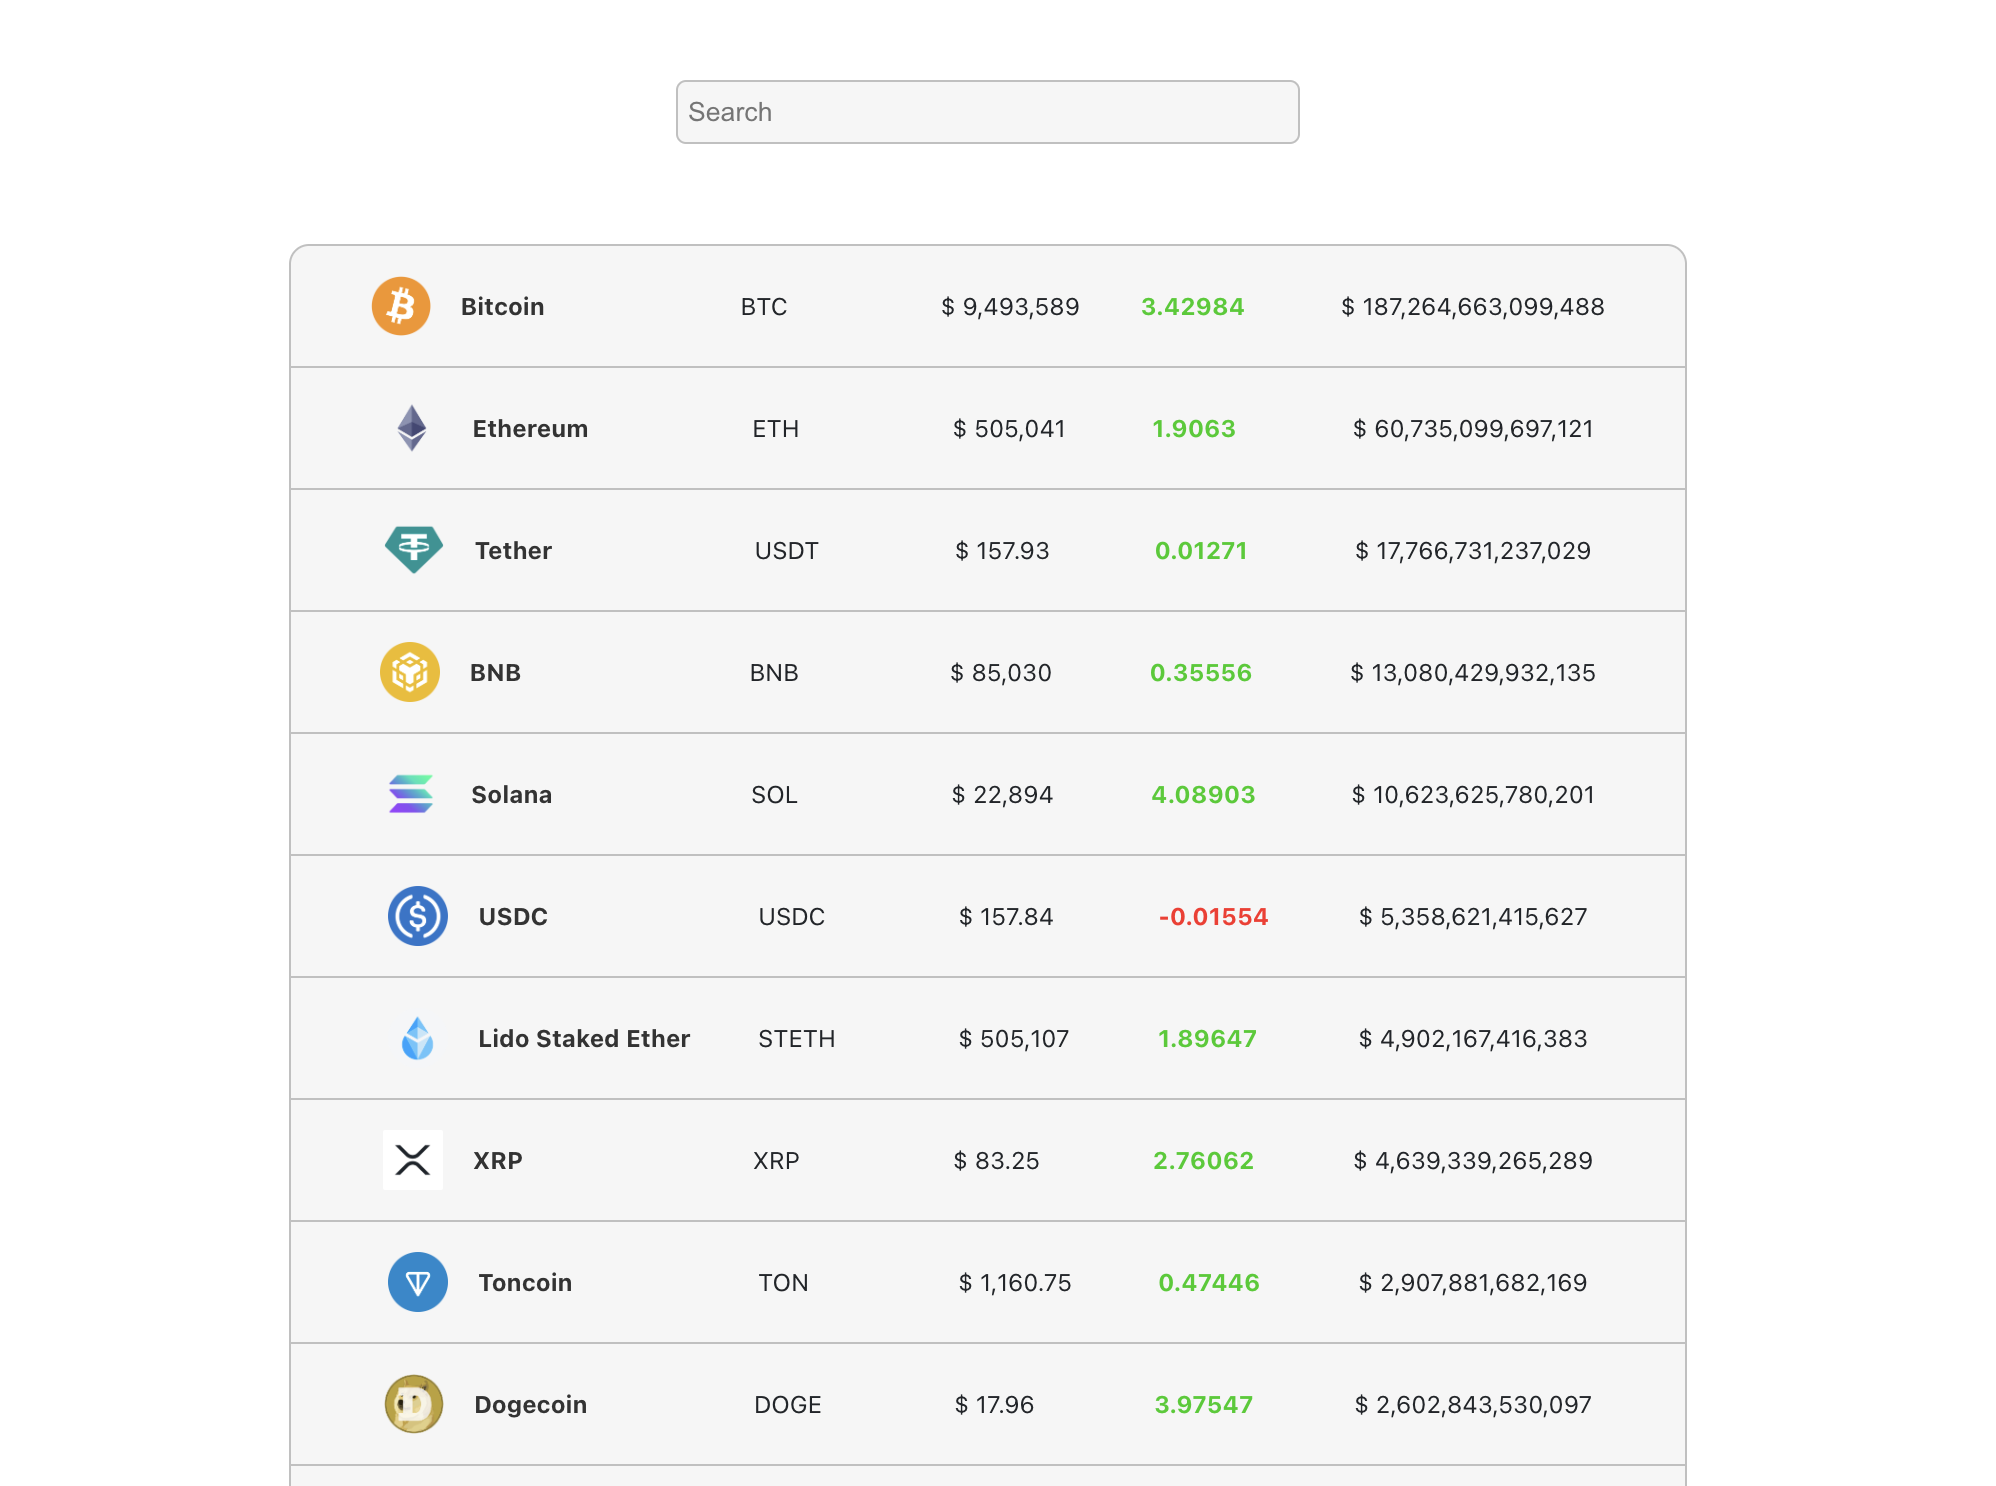Click Toncoin market cap $ 2,907,881,682,169
The width and height of the screenshot is (1996, 1486).
click(x=1473, y=1283)
